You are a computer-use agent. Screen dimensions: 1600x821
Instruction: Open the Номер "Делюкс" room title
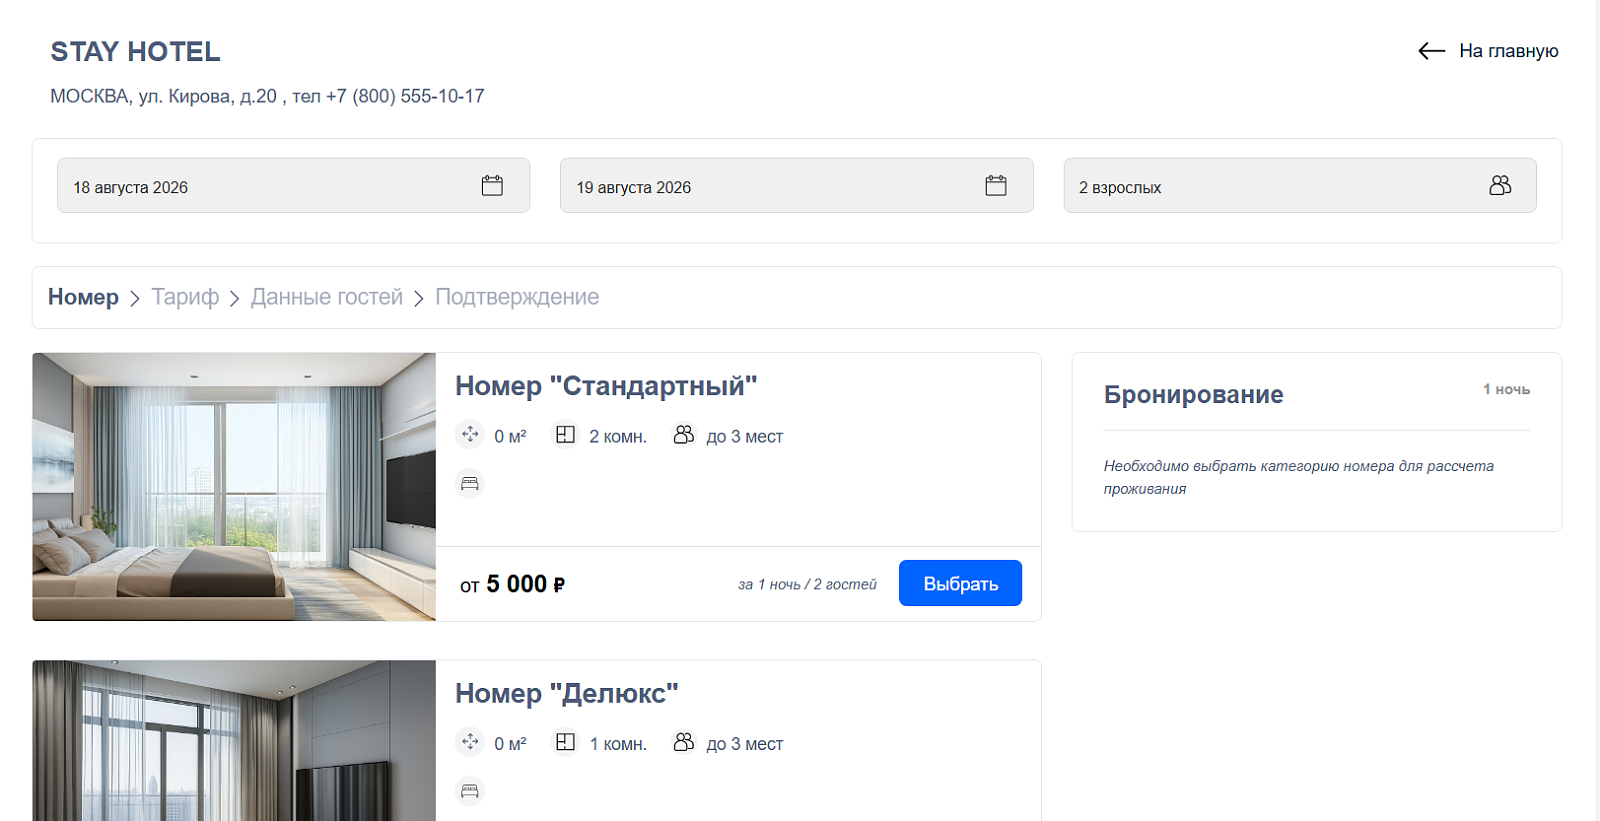pos(567,693)
